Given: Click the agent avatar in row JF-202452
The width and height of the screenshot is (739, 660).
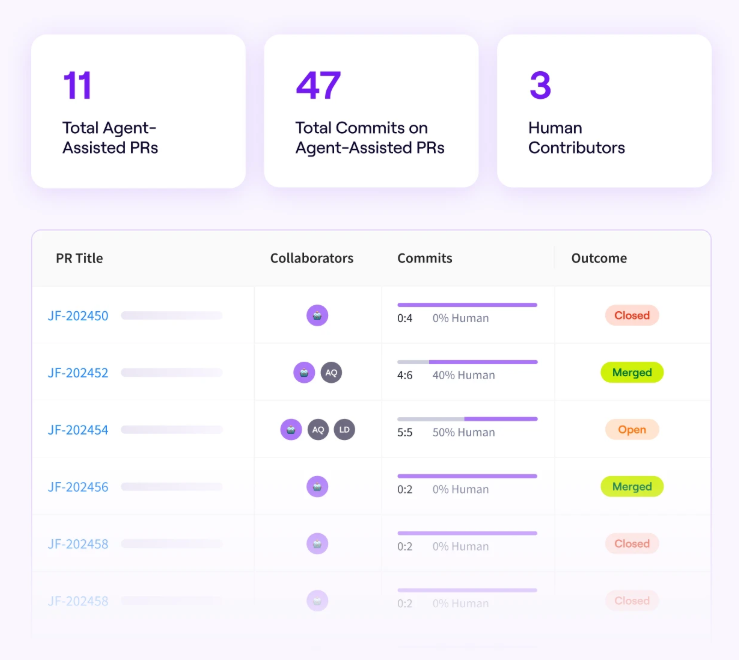Looking at the screenshot, I should [x=304, y=372].
